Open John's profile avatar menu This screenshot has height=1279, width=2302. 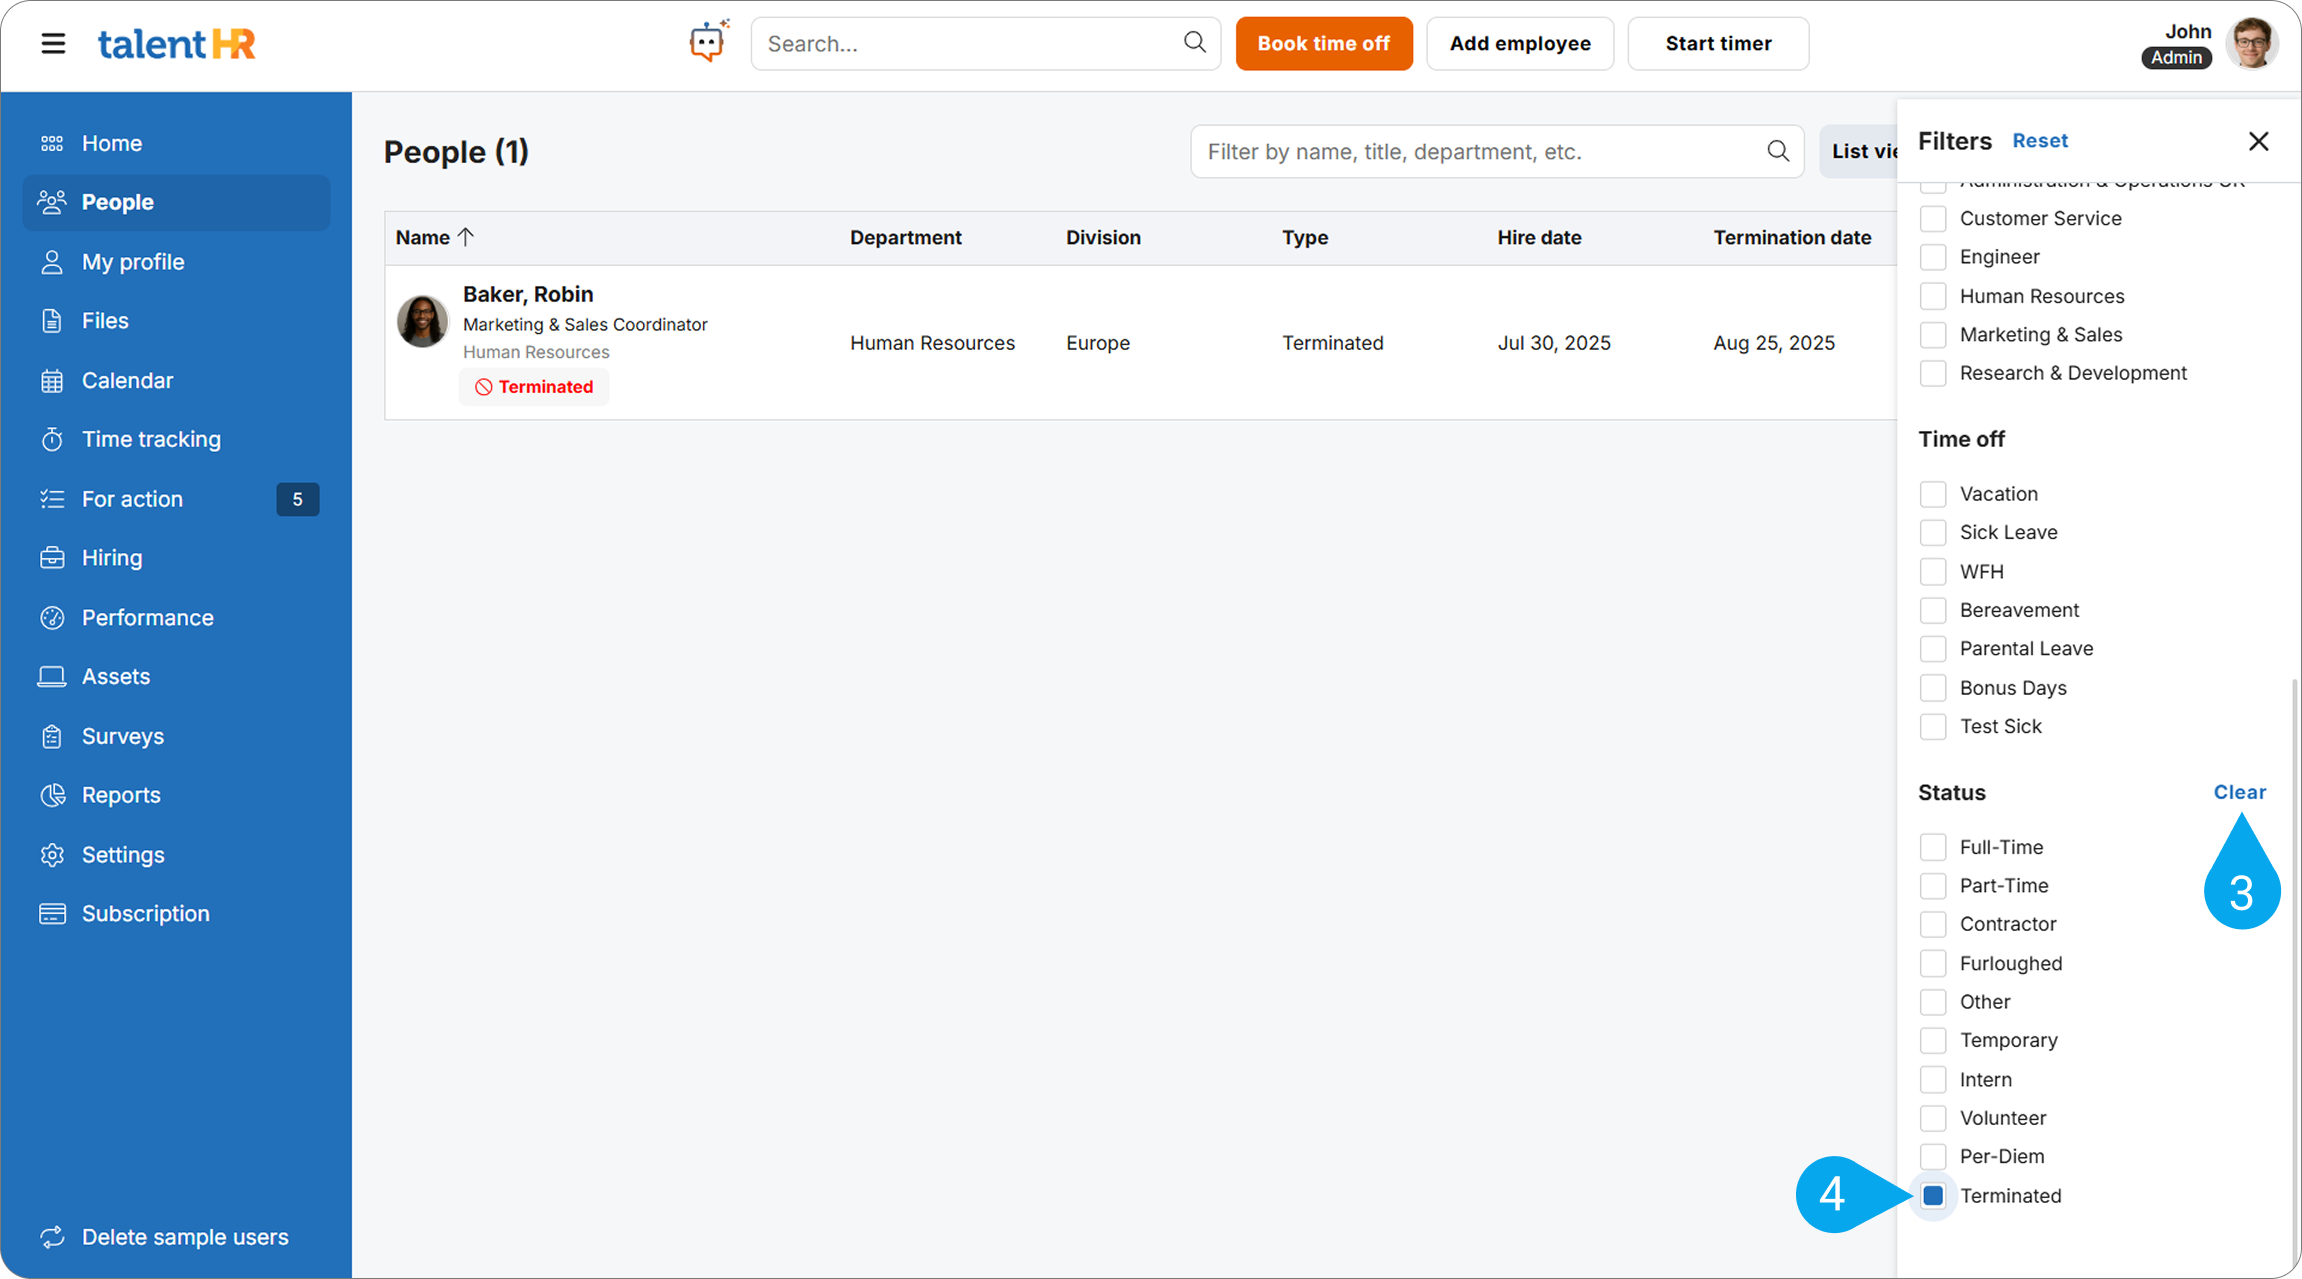point(2251,44)
